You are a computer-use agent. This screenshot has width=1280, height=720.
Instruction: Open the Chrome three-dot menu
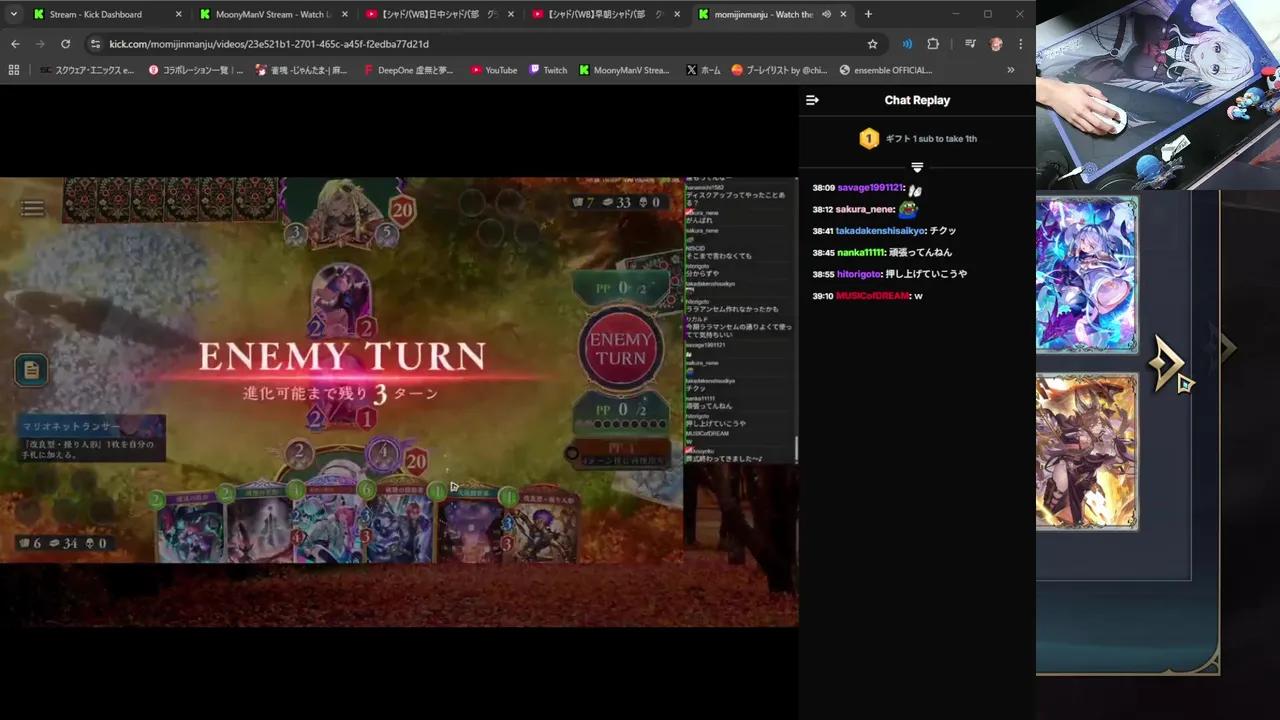1020,44
